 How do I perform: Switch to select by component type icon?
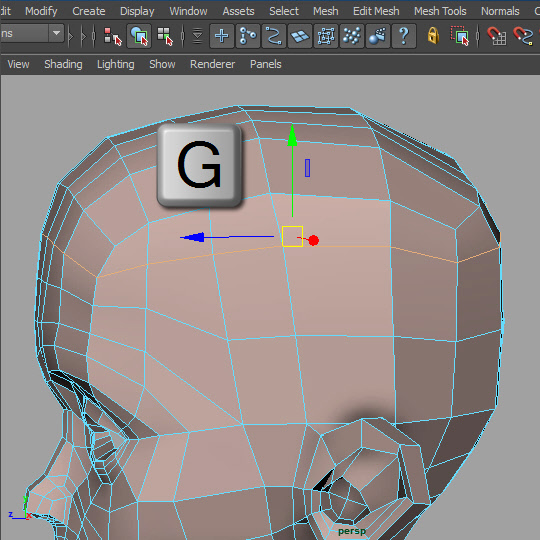point(165,36)
